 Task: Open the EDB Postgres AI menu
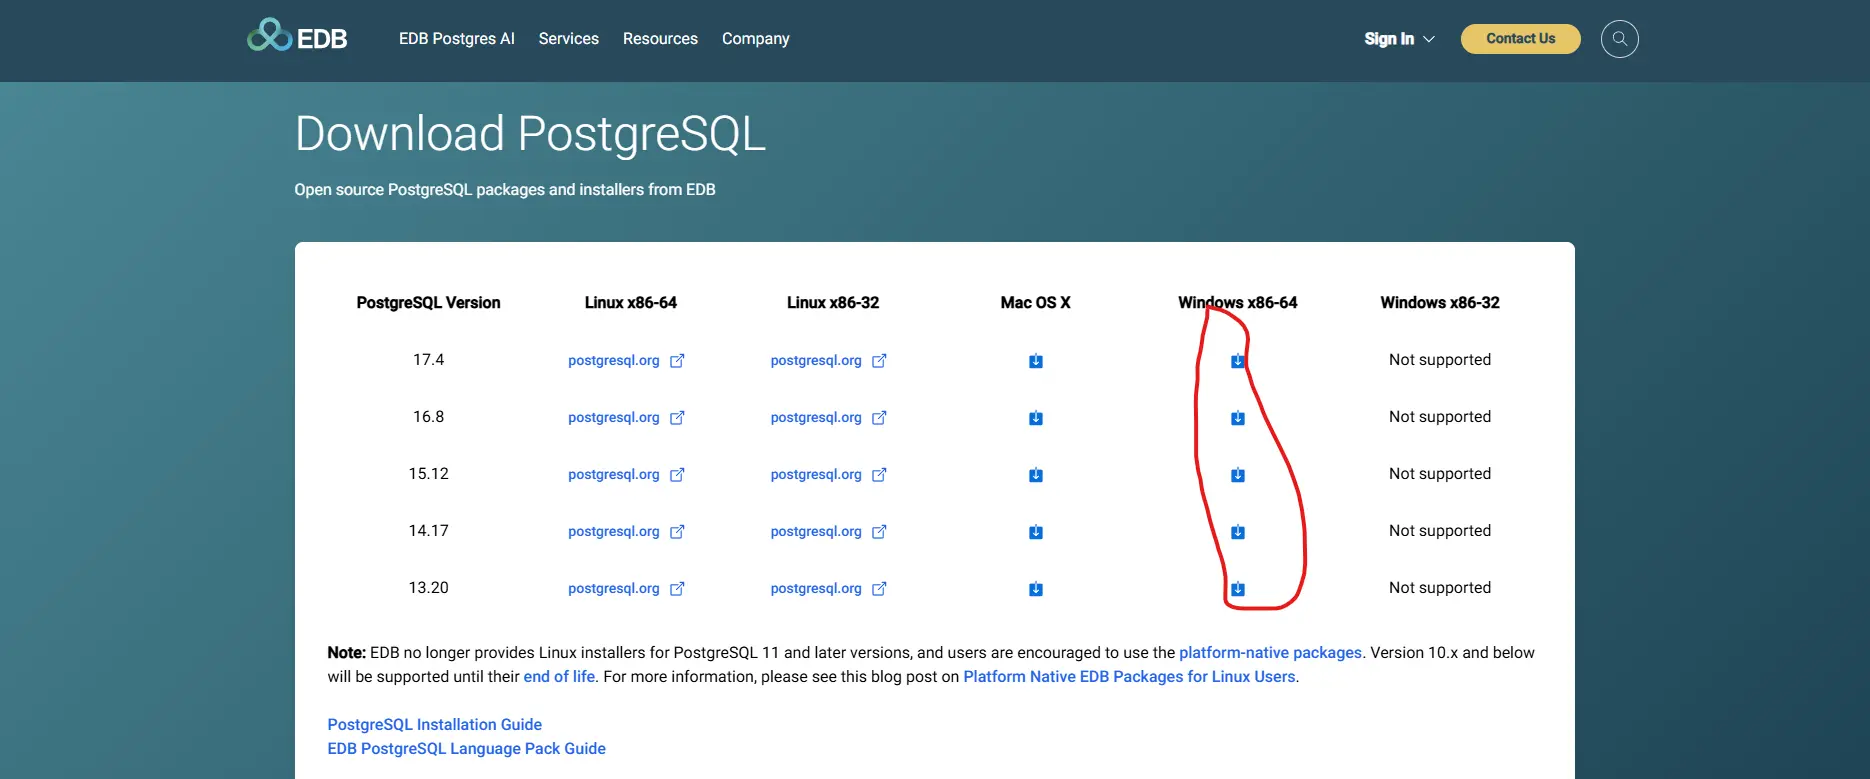[456, 39]
